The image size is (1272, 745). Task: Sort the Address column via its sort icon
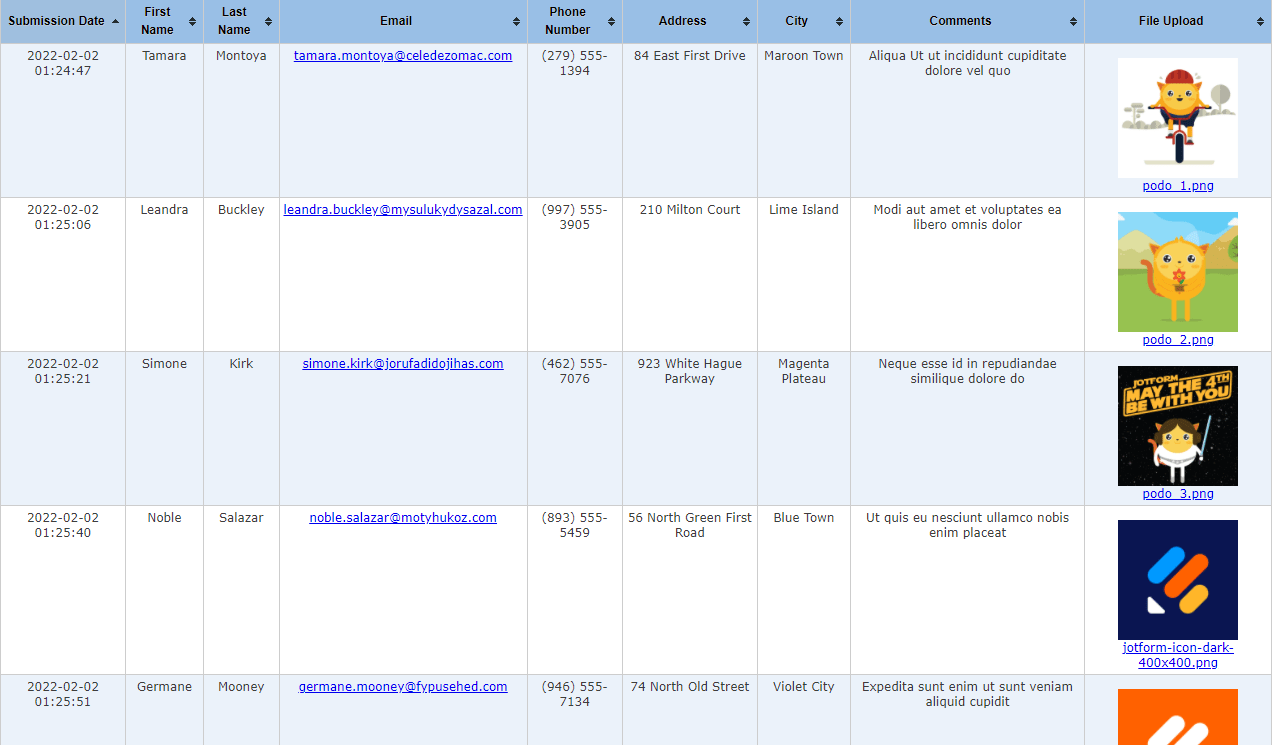[746, 20]
